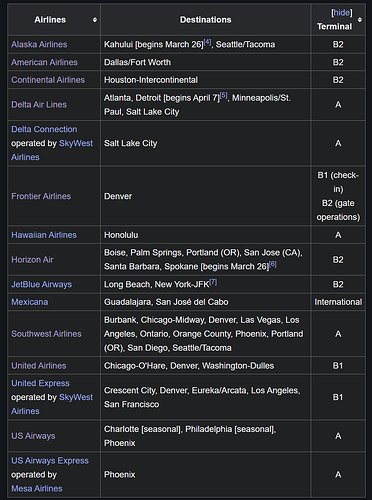Open the Mesa Airlines link

coord(37,489)
